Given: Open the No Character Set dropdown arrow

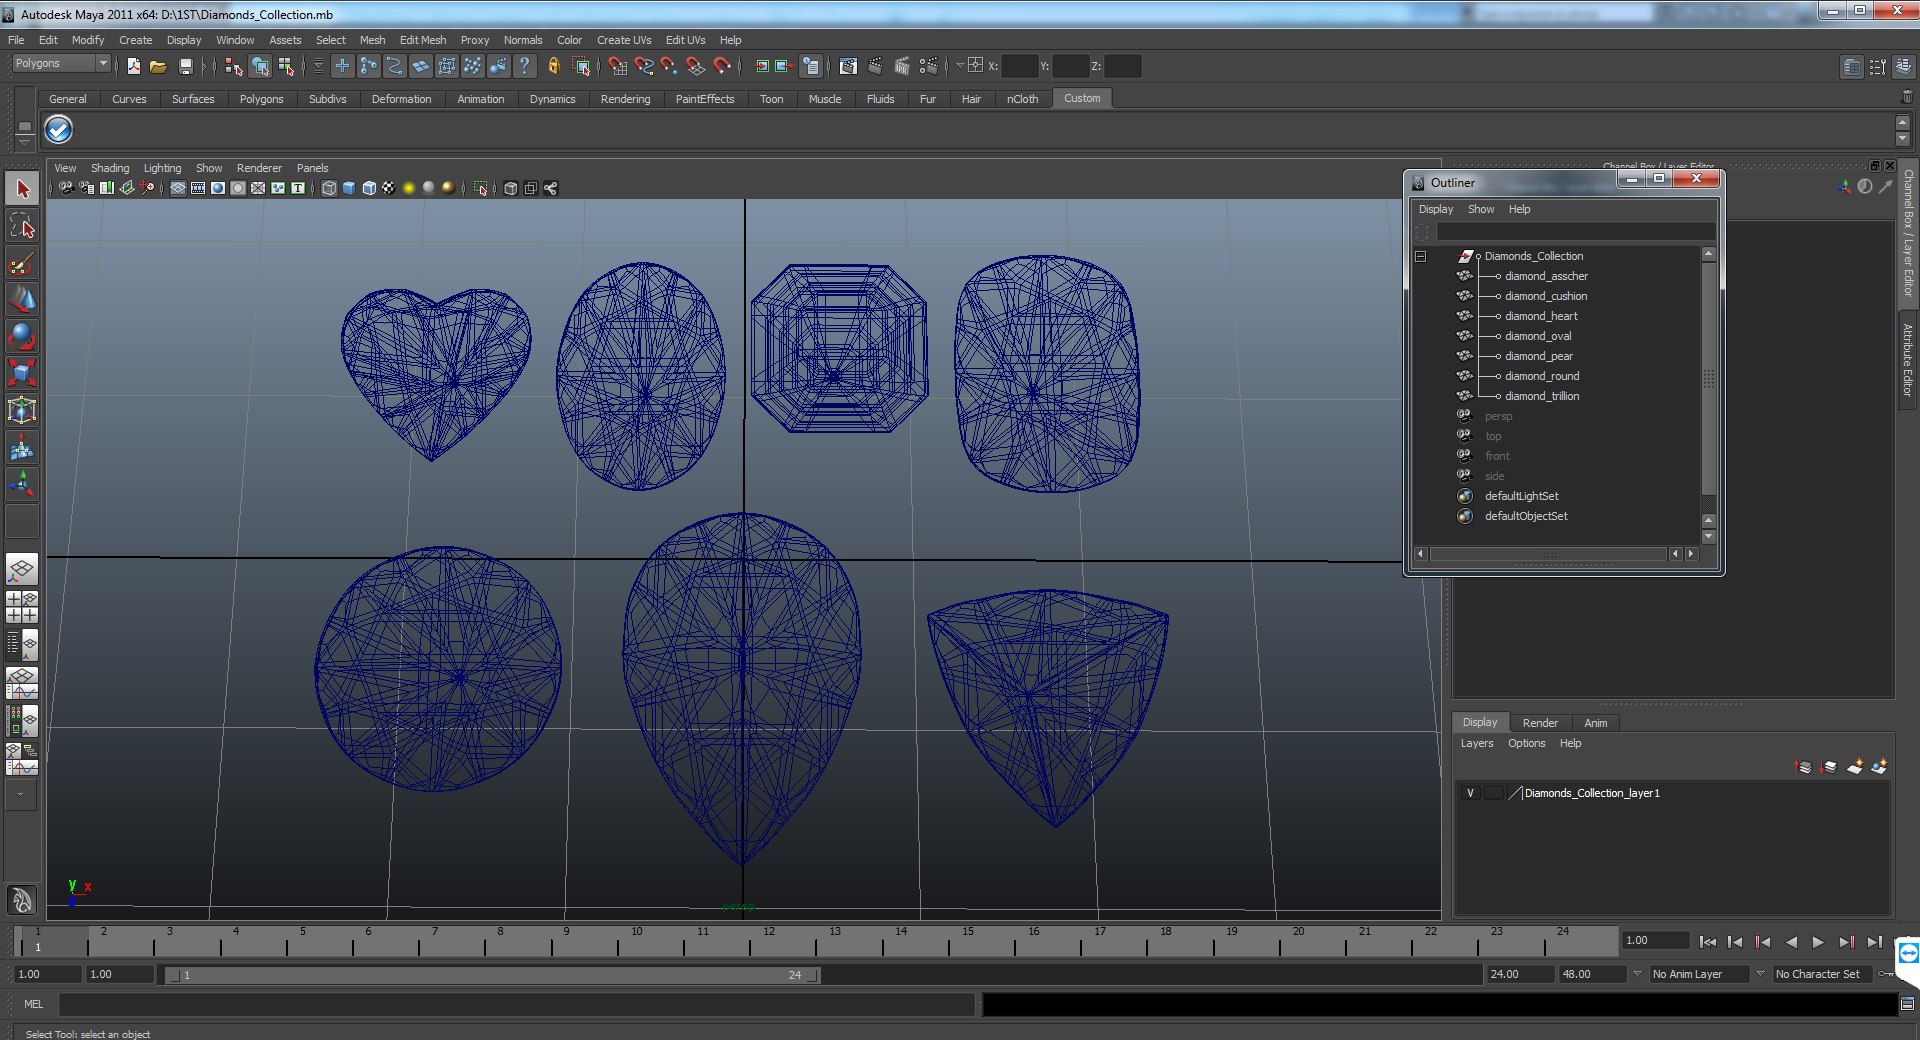Looking at the screenshot, I should 1760,973.
